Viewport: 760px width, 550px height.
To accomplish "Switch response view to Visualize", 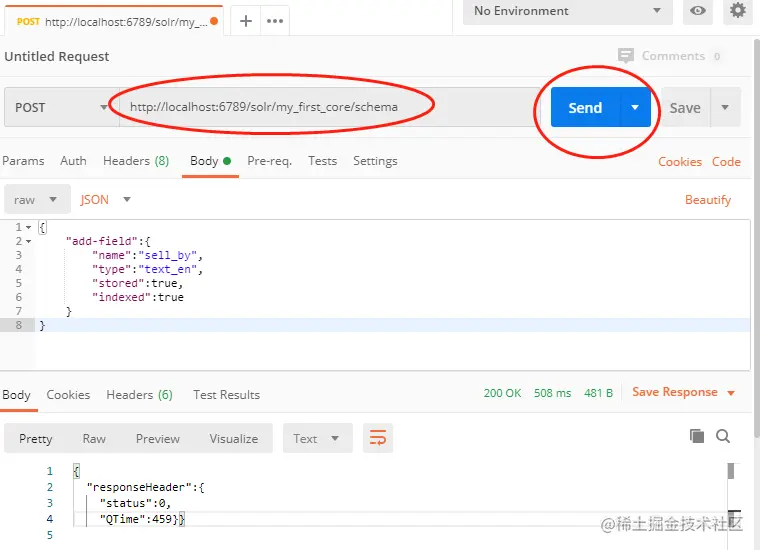I will click(x=234, y=439).
